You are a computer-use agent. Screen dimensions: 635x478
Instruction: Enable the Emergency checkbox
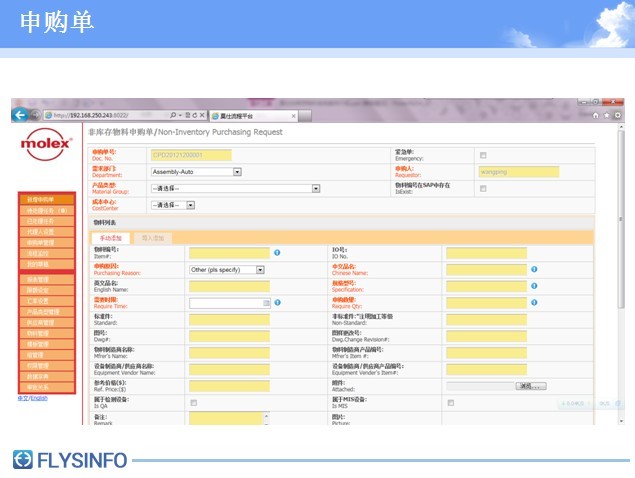tap(483, 155)
